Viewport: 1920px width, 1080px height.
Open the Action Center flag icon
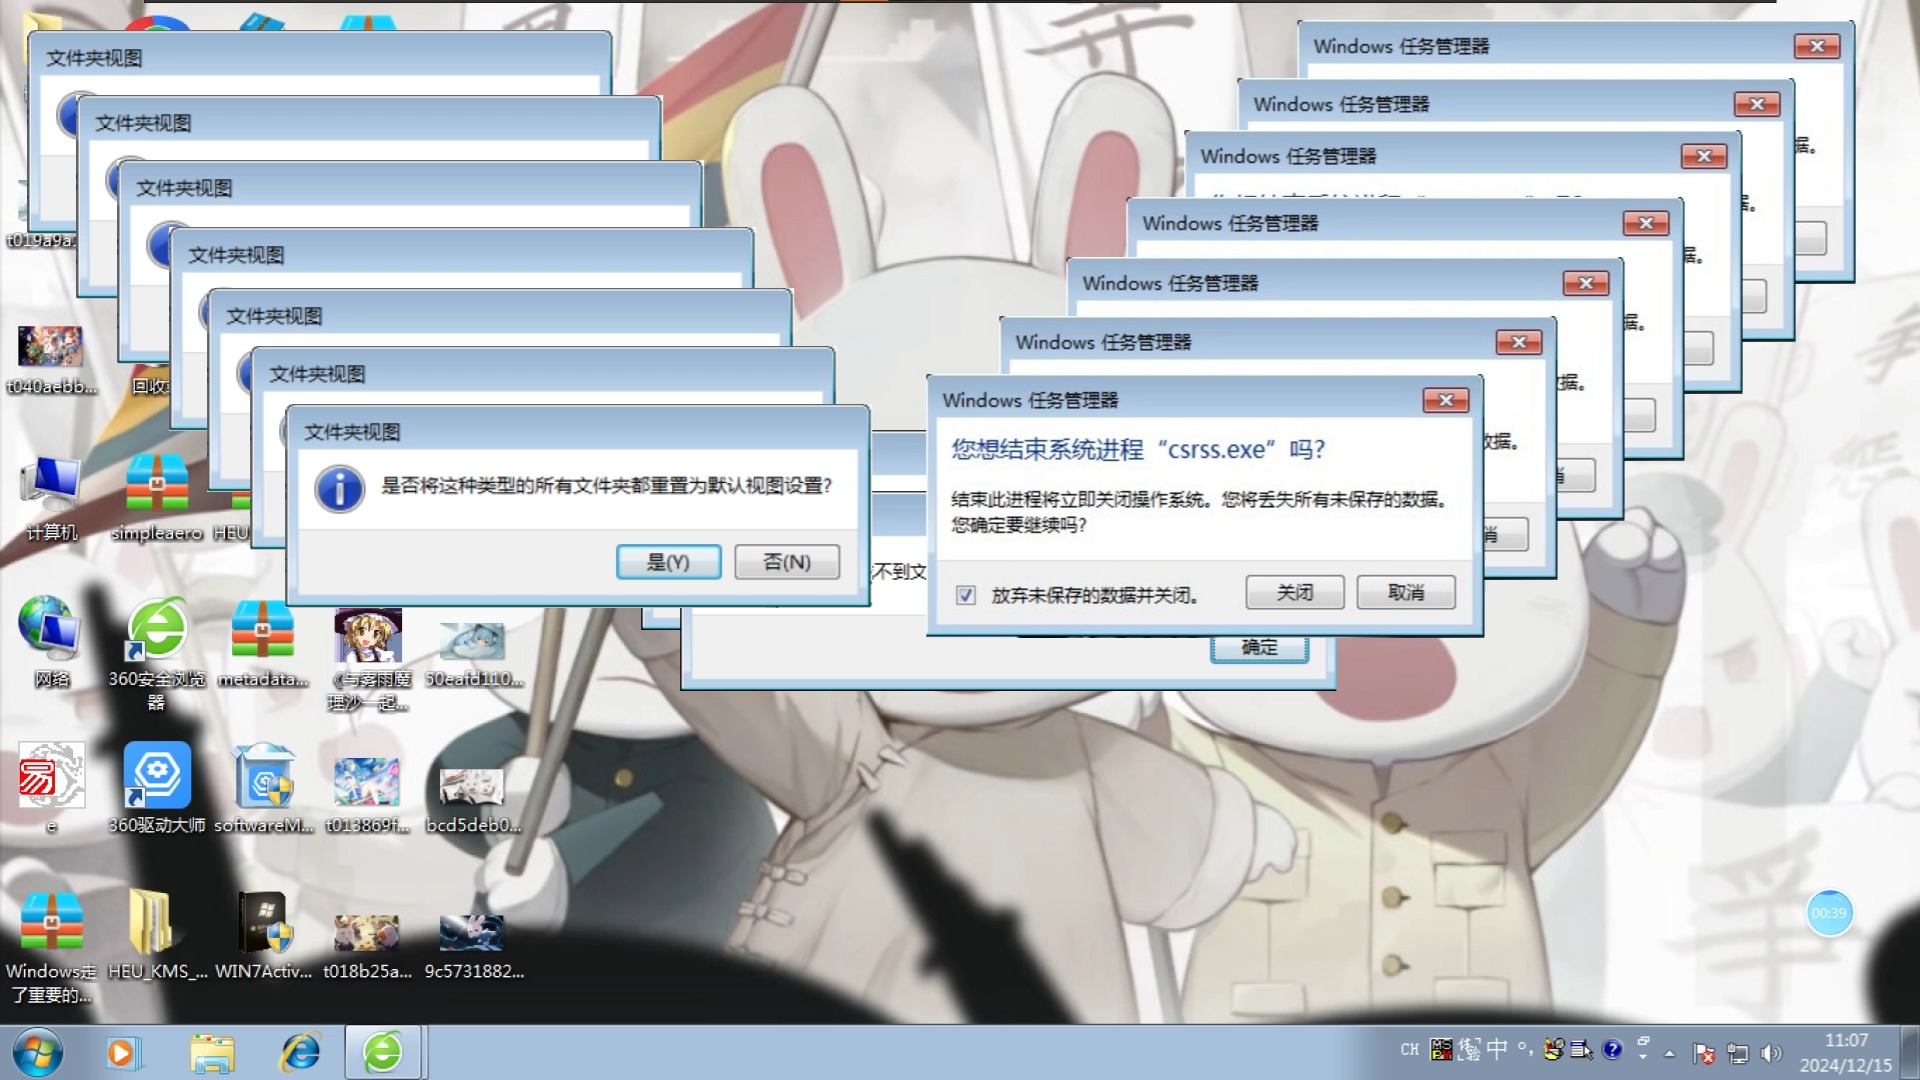click(1704, 1053)
